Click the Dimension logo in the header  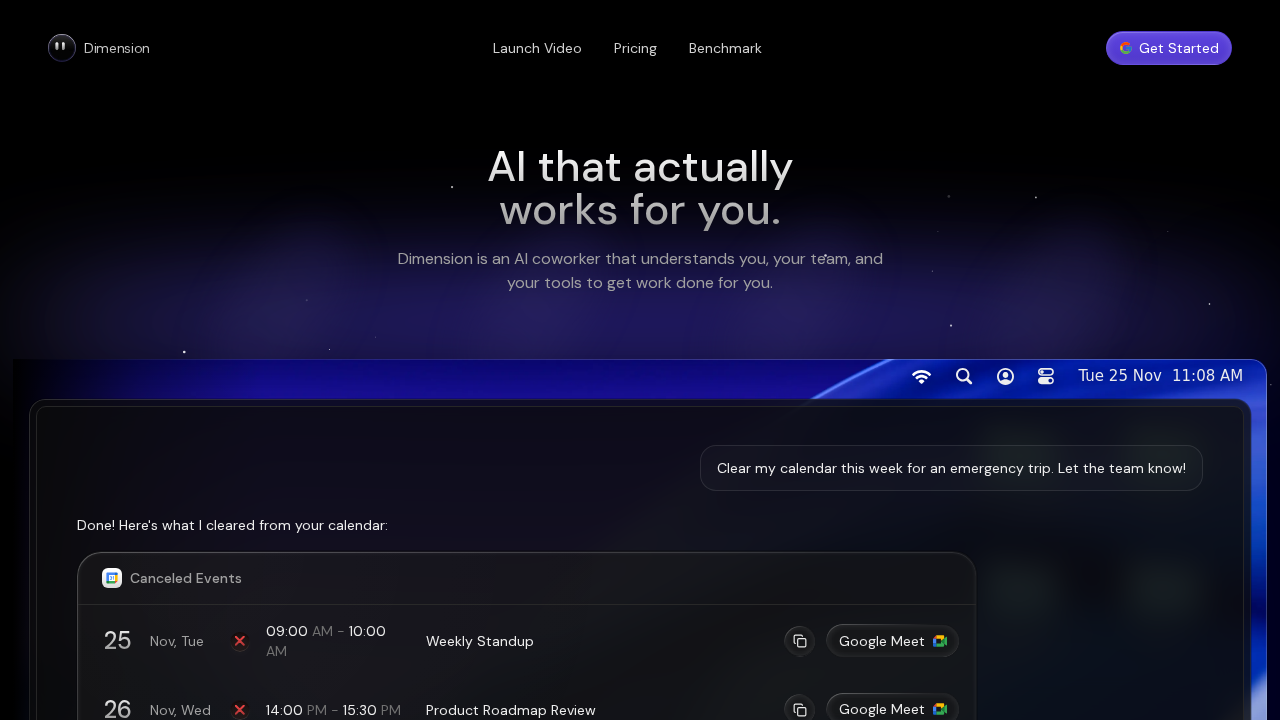pyautogui.click(x=61, y=47)
